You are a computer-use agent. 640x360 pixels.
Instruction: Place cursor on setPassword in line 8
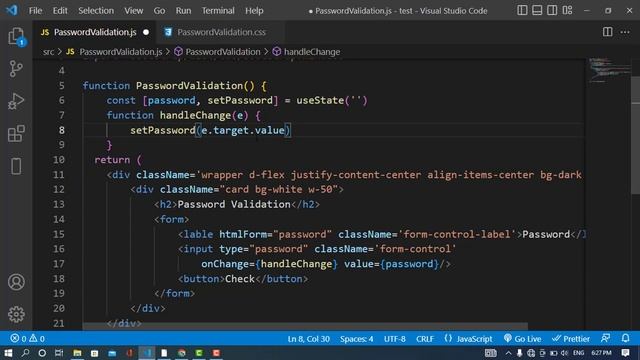tap(163, 130)
